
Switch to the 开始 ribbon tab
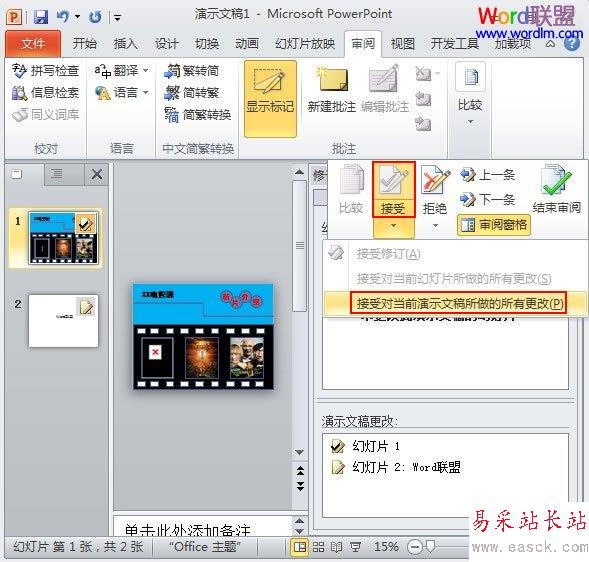coord(85,44)
